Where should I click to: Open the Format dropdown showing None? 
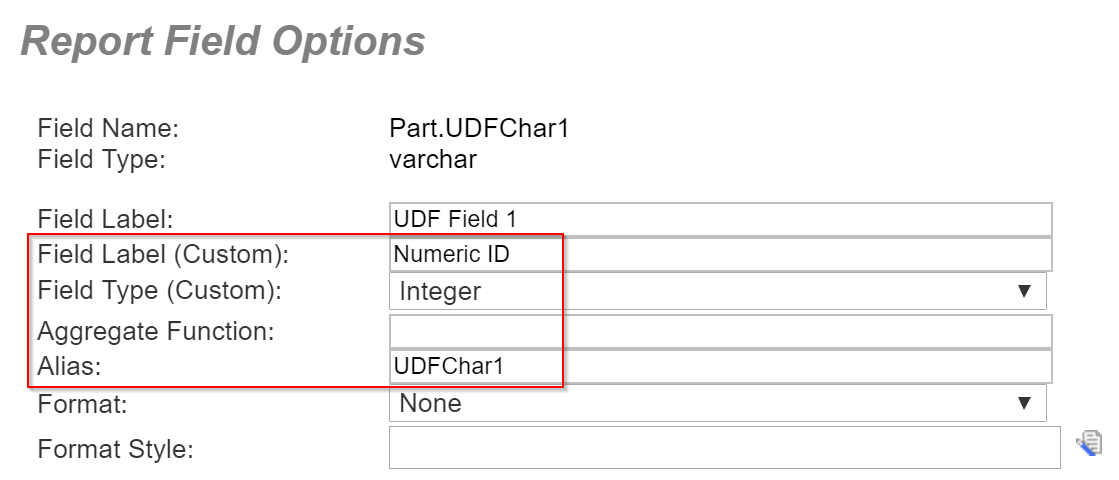[718, 403]
